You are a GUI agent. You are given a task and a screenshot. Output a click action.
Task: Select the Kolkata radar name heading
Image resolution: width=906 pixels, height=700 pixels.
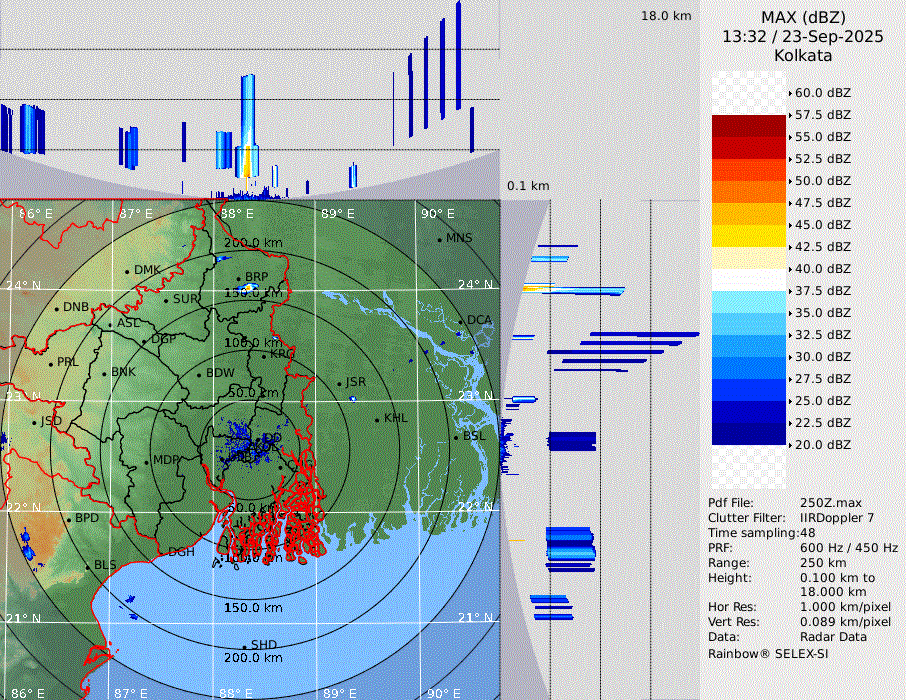803,55
